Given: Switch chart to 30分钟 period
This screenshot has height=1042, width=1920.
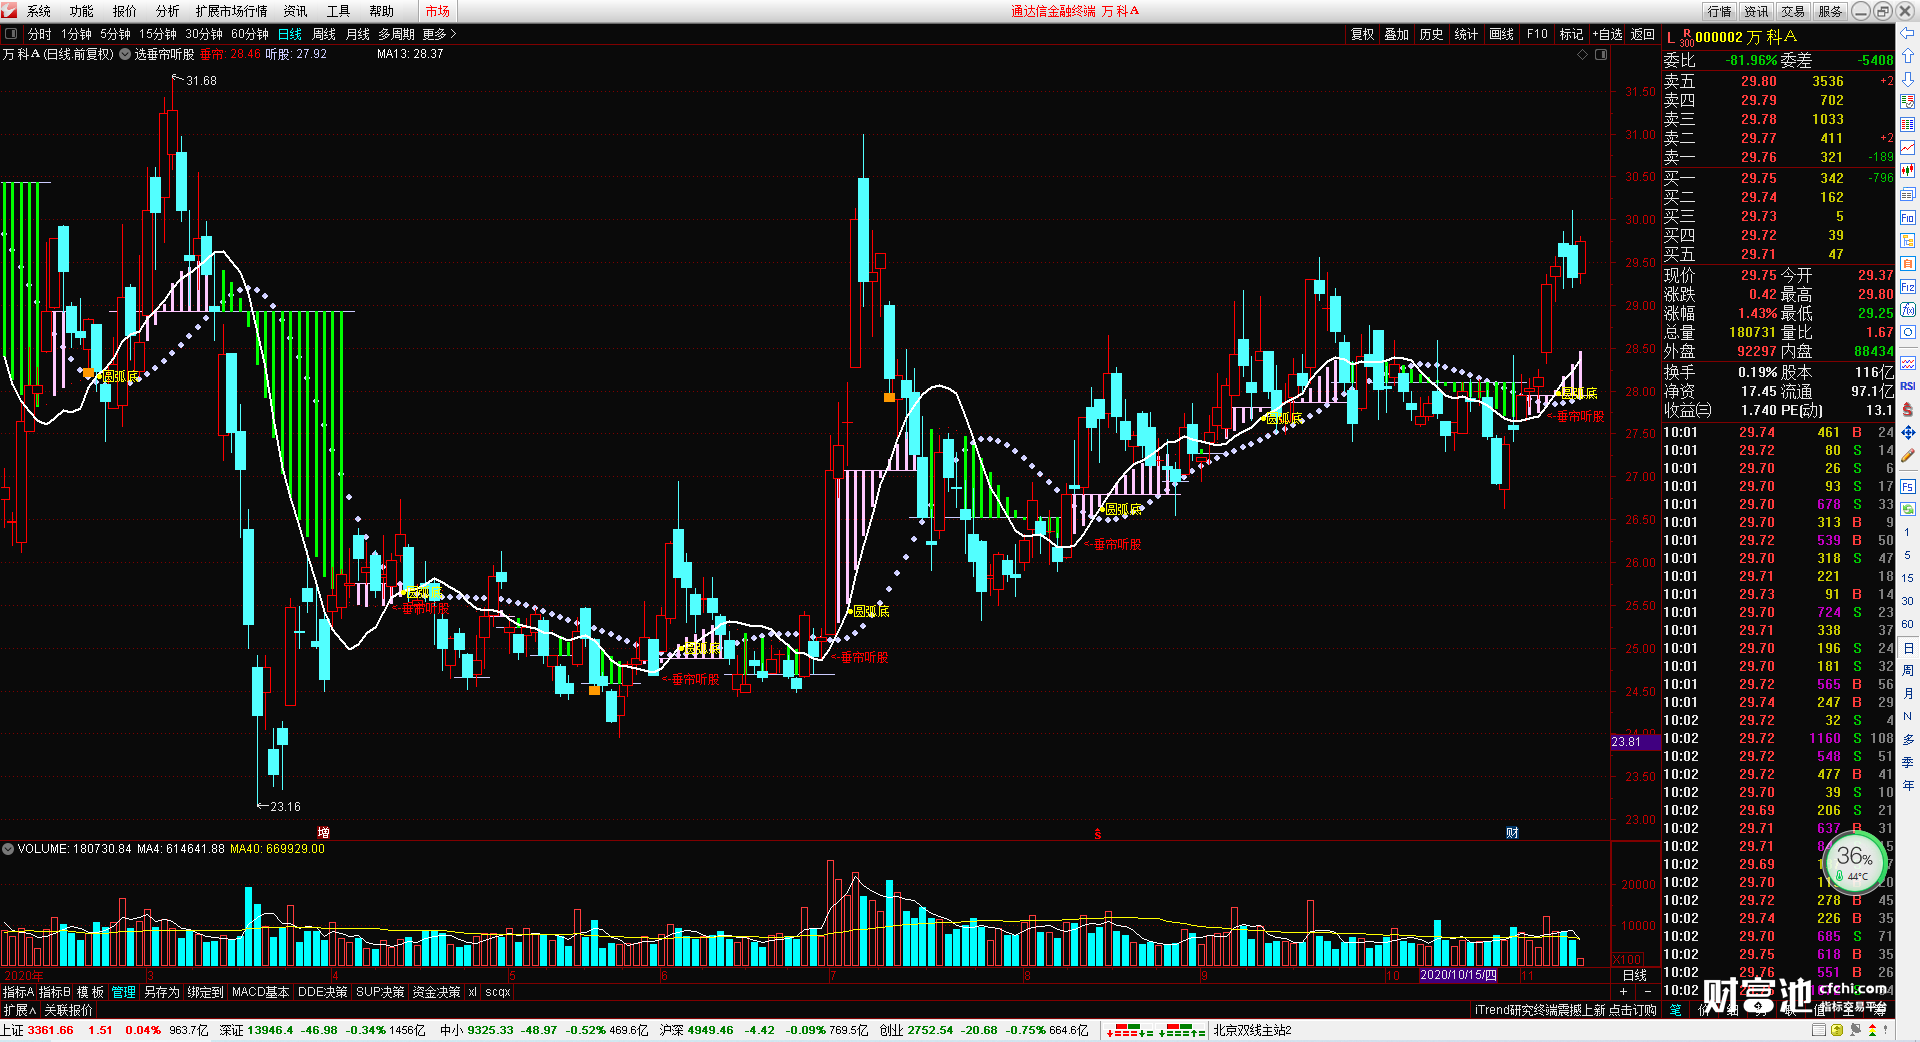Looking at the screenshot, I should pyautogui.click(x=204, y=34).
